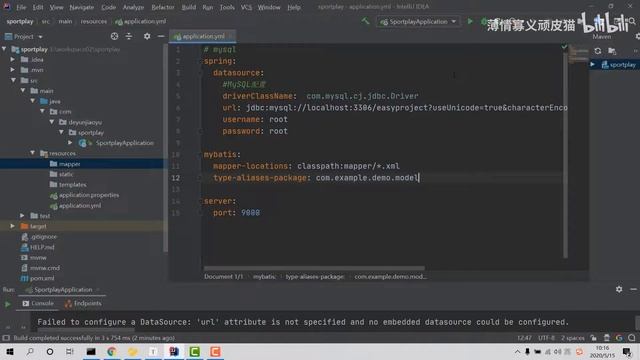640x360 pixels.
Task: Click the mybatis breadcrumb below the editor
Action: (264, 277)
